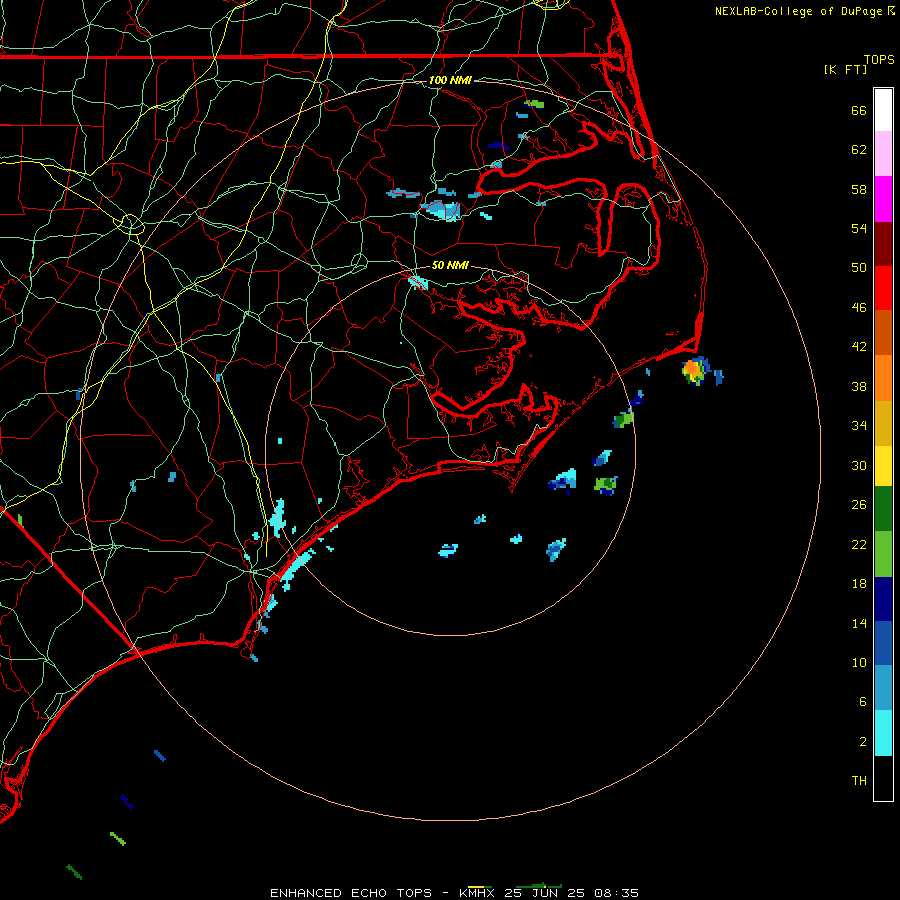The width and height of the screenshot is (900, 900).
Task: Click the 18 legend label
Action: coord(859,584)
